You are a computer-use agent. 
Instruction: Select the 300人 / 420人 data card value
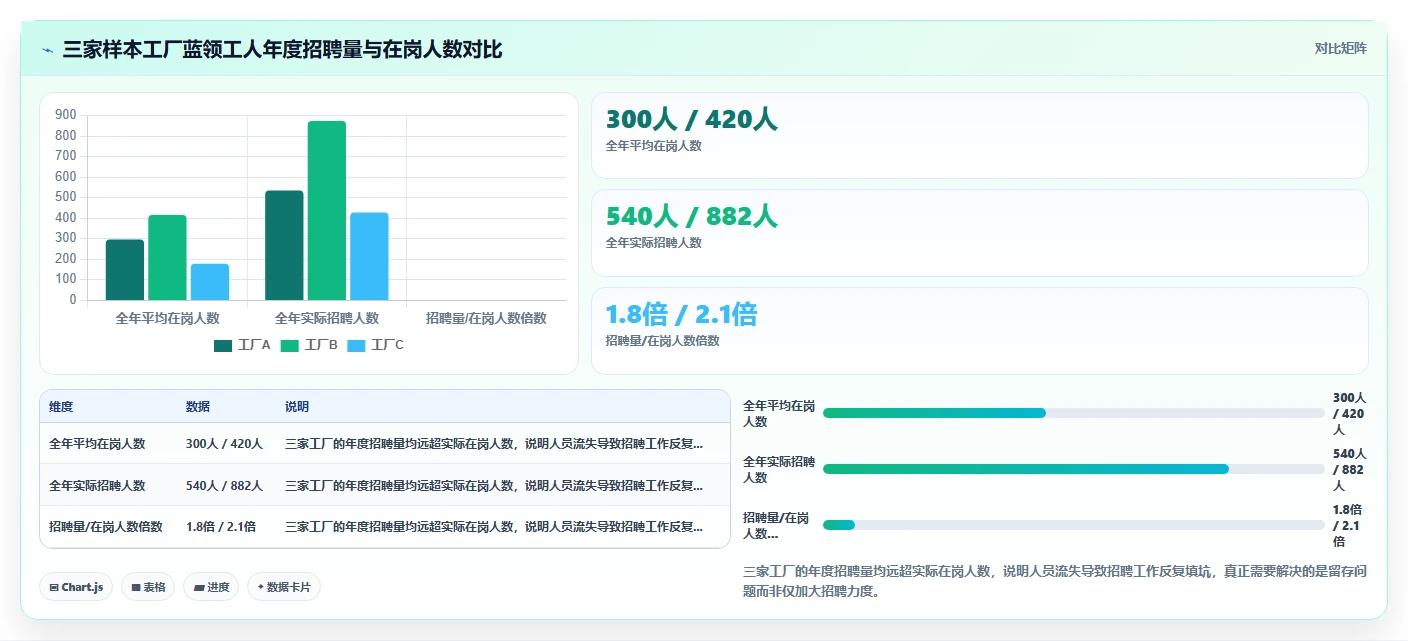click(x=691, y=120)
